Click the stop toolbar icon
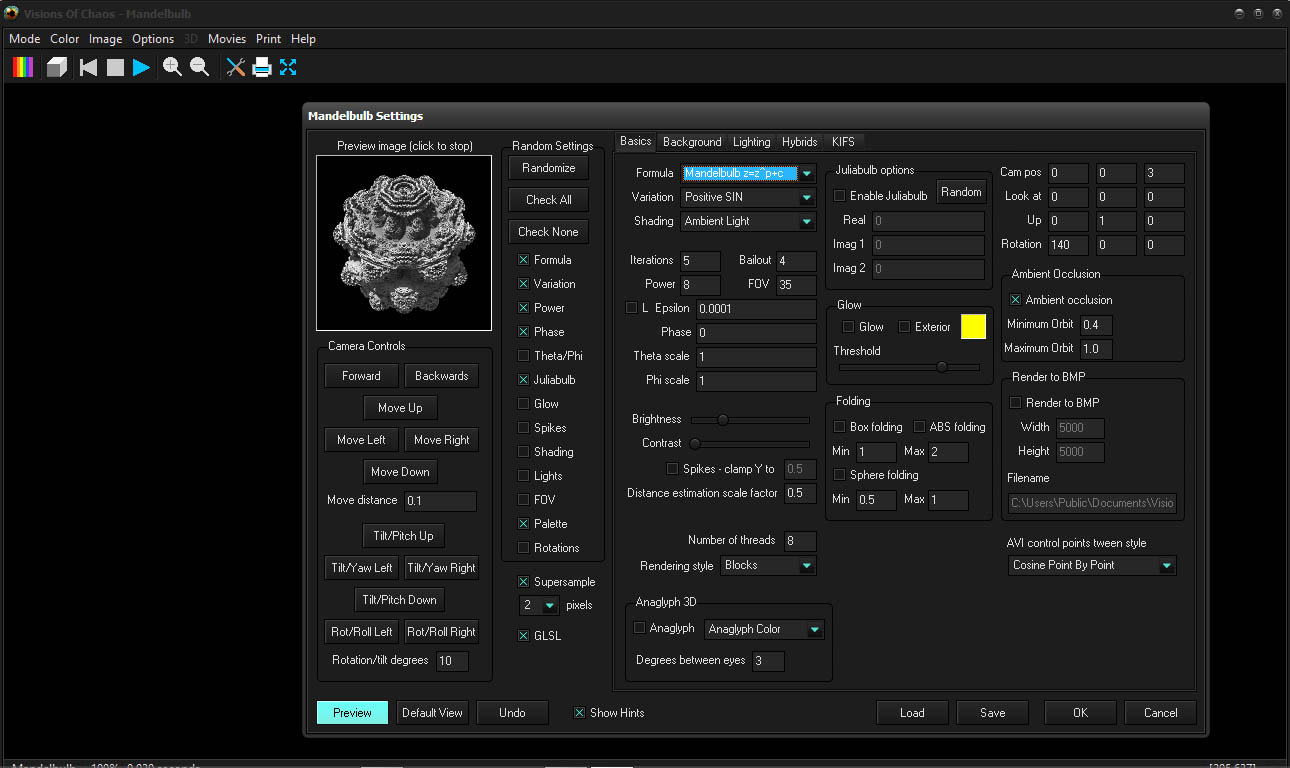The image size is (1290, 768). tap(115, 67)
